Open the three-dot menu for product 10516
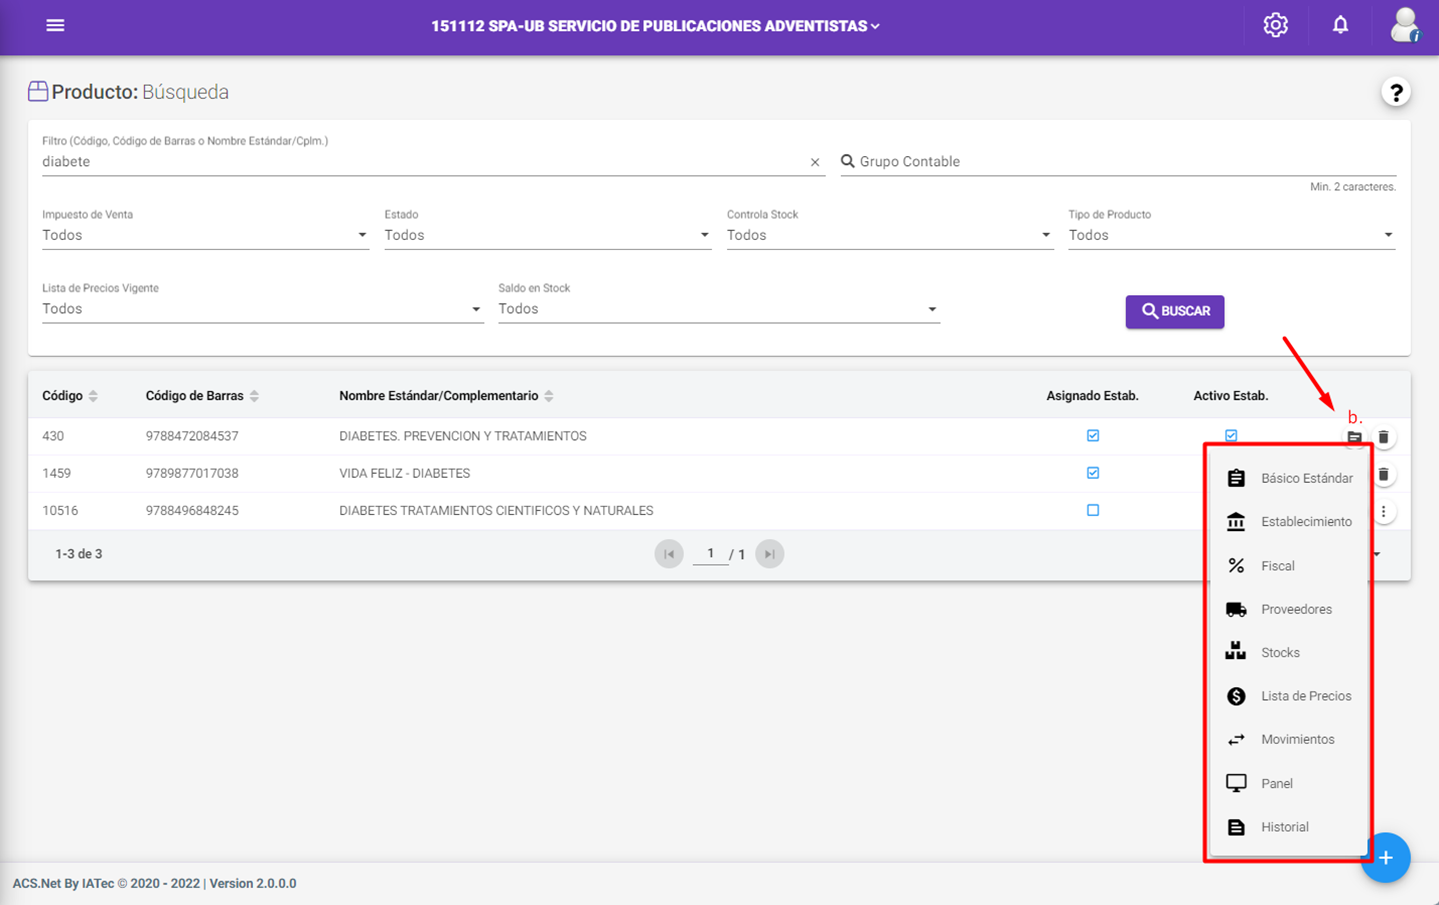1439x905 pixels. point(1383,511)
